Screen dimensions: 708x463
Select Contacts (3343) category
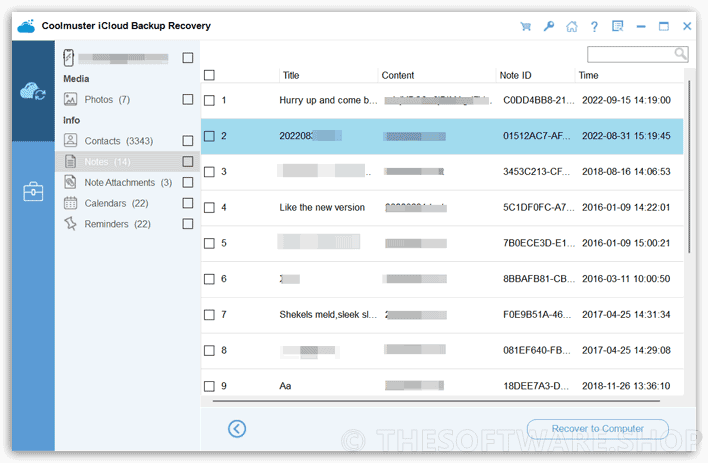(x=119, y=141)
